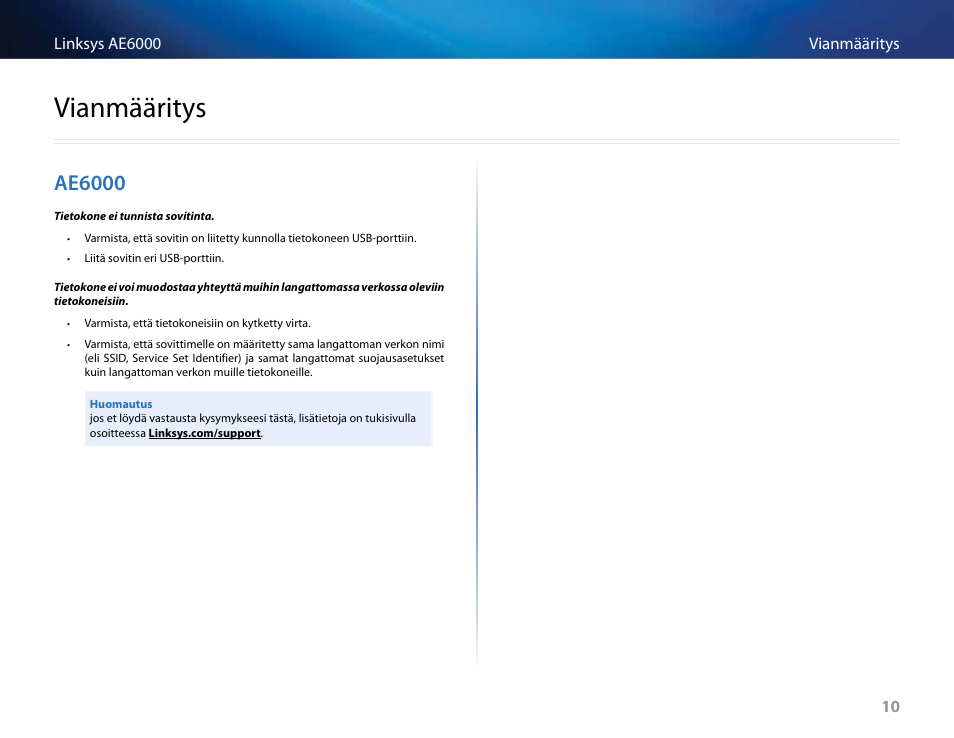Viewport: 954px width, 738px height.
Task: Select heading "Tietokone ei tunnista sovitinta."
Action: tap(134, 216)
